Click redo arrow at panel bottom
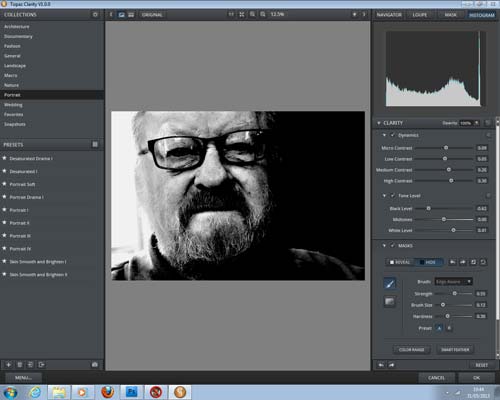Viewport: 500px width, 400px height. pyautogui.click(x=391, y=365)
